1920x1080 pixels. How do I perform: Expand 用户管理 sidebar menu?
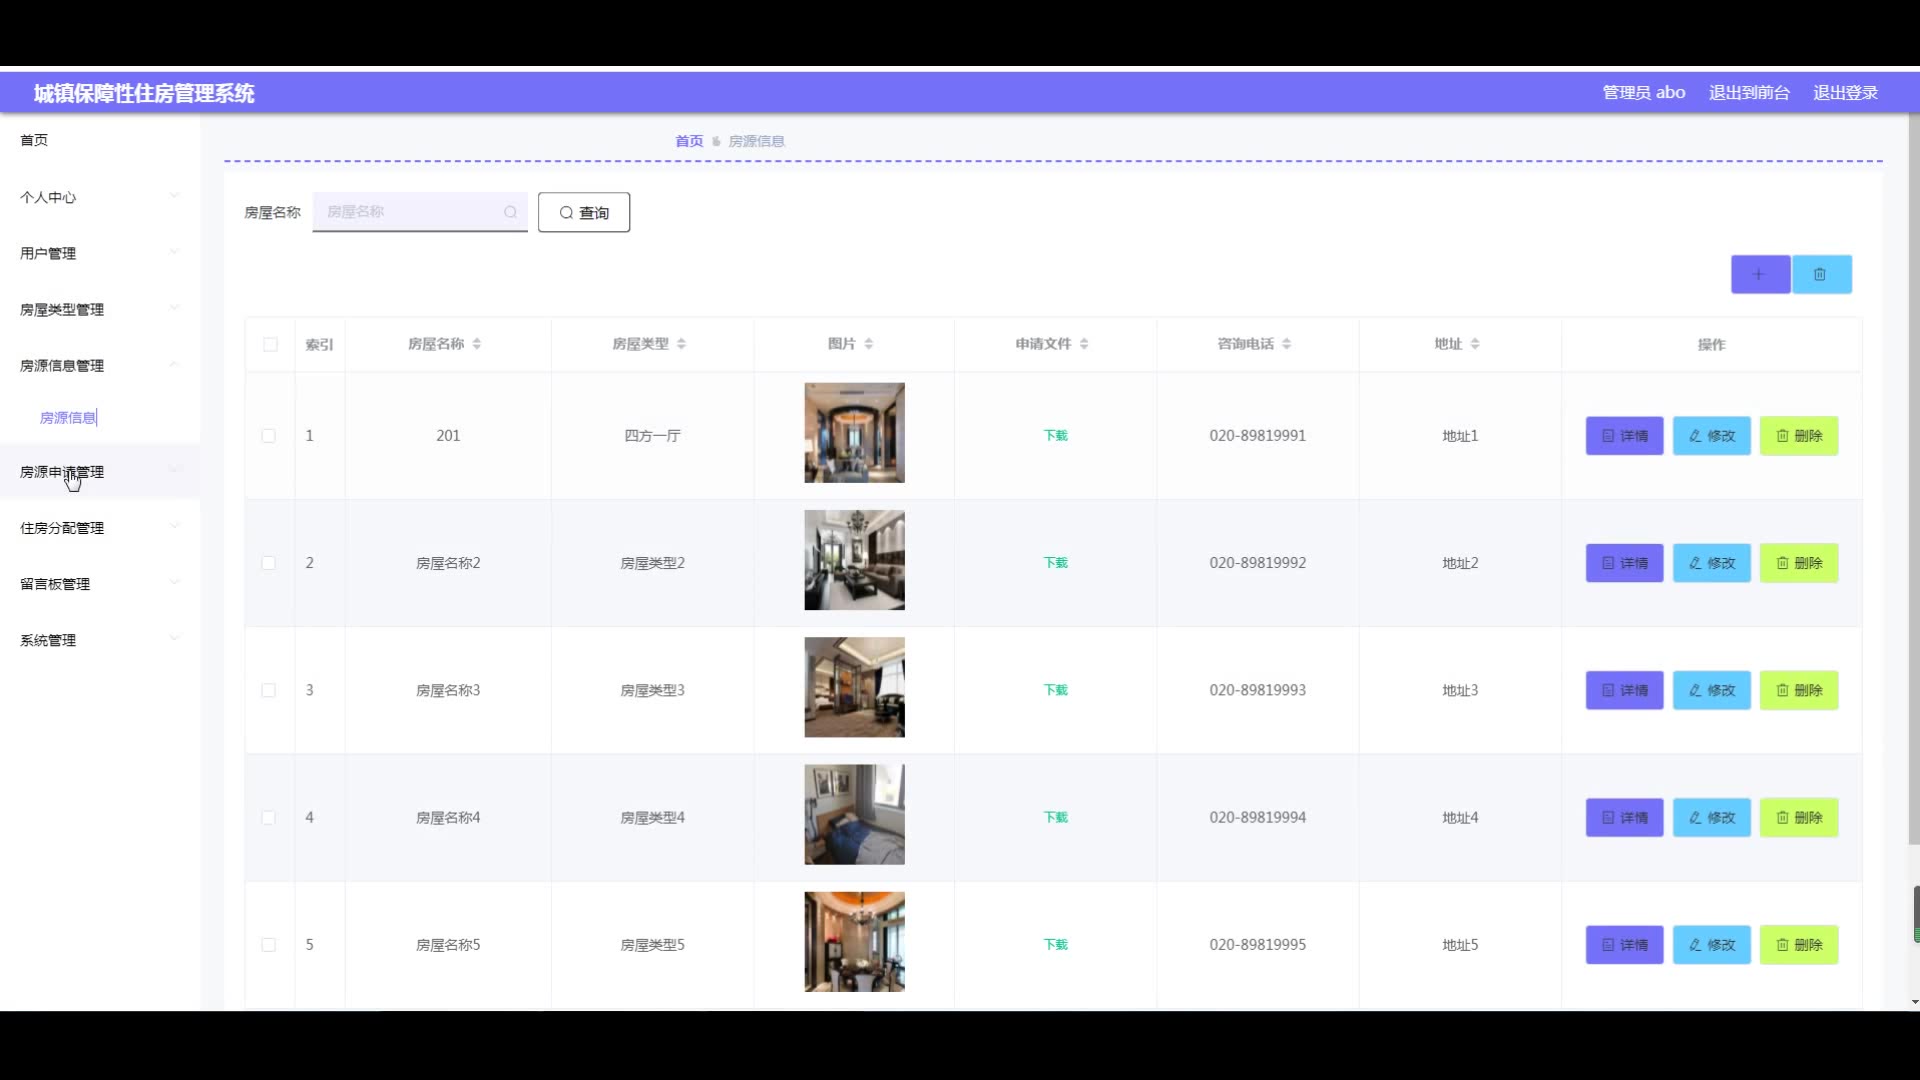pos(48,254)
